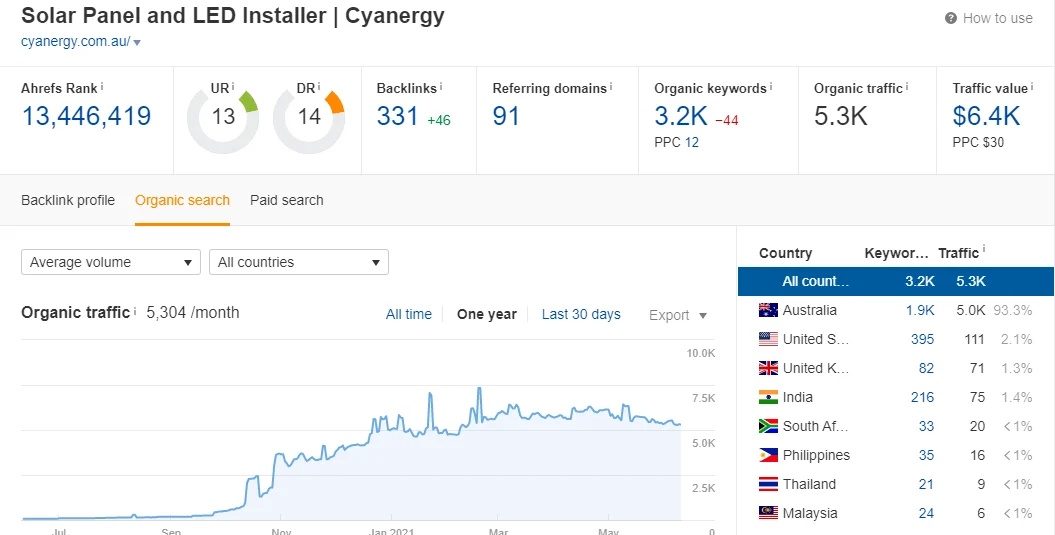Click United Kingdom 82 keywords link

click(x=926, y=368)
